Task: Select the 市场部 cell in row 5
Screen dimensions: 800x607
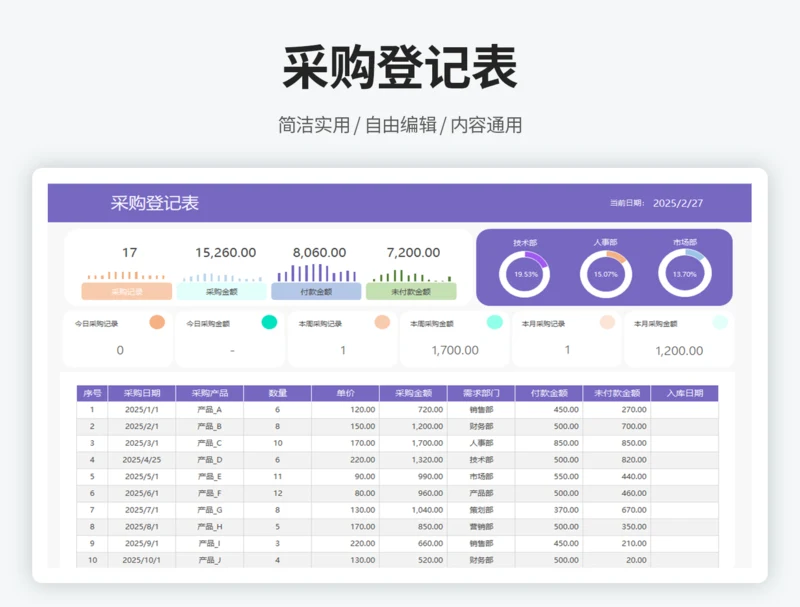Action: click(481, 476)
